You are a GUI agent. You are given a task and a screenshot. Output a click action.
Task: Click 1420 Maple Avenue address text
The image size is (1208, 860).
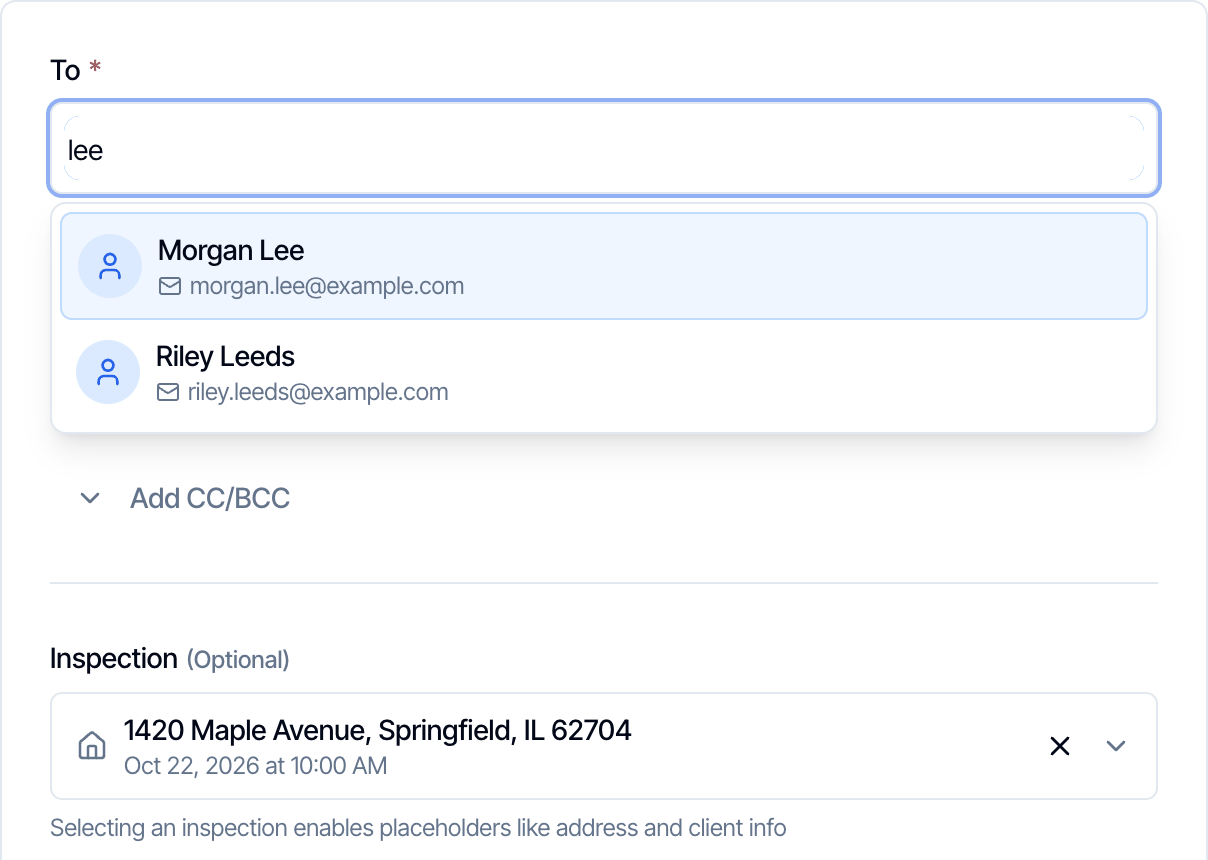(x=378, y=731)
